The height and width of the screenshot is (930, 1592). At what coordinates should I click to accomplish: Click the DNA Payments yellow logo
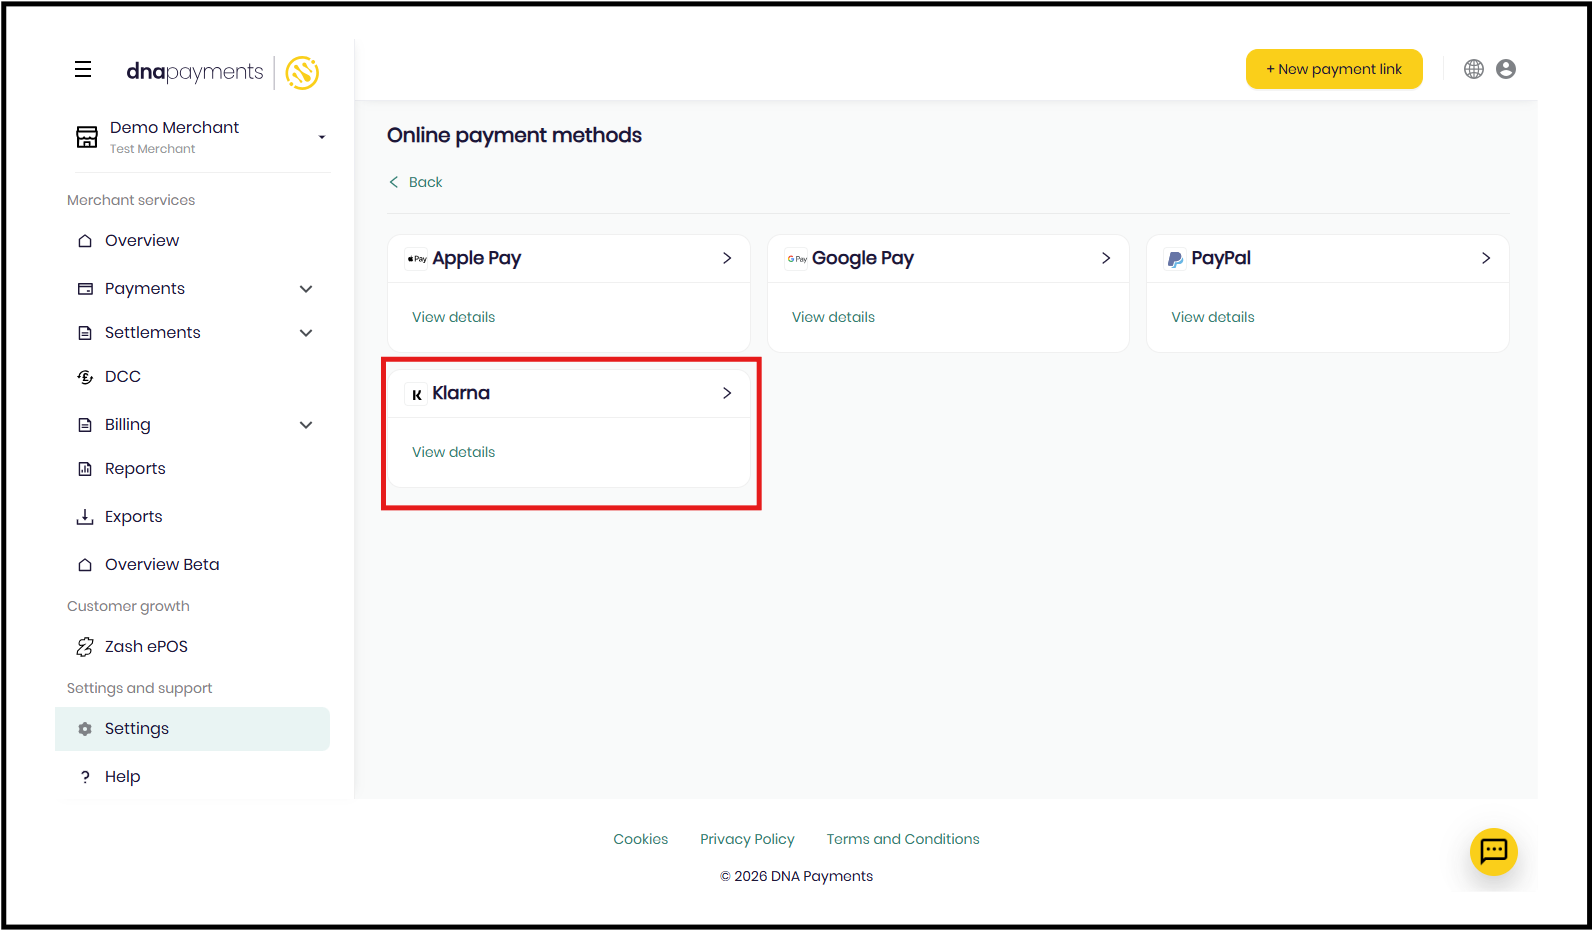pos(302,72)
